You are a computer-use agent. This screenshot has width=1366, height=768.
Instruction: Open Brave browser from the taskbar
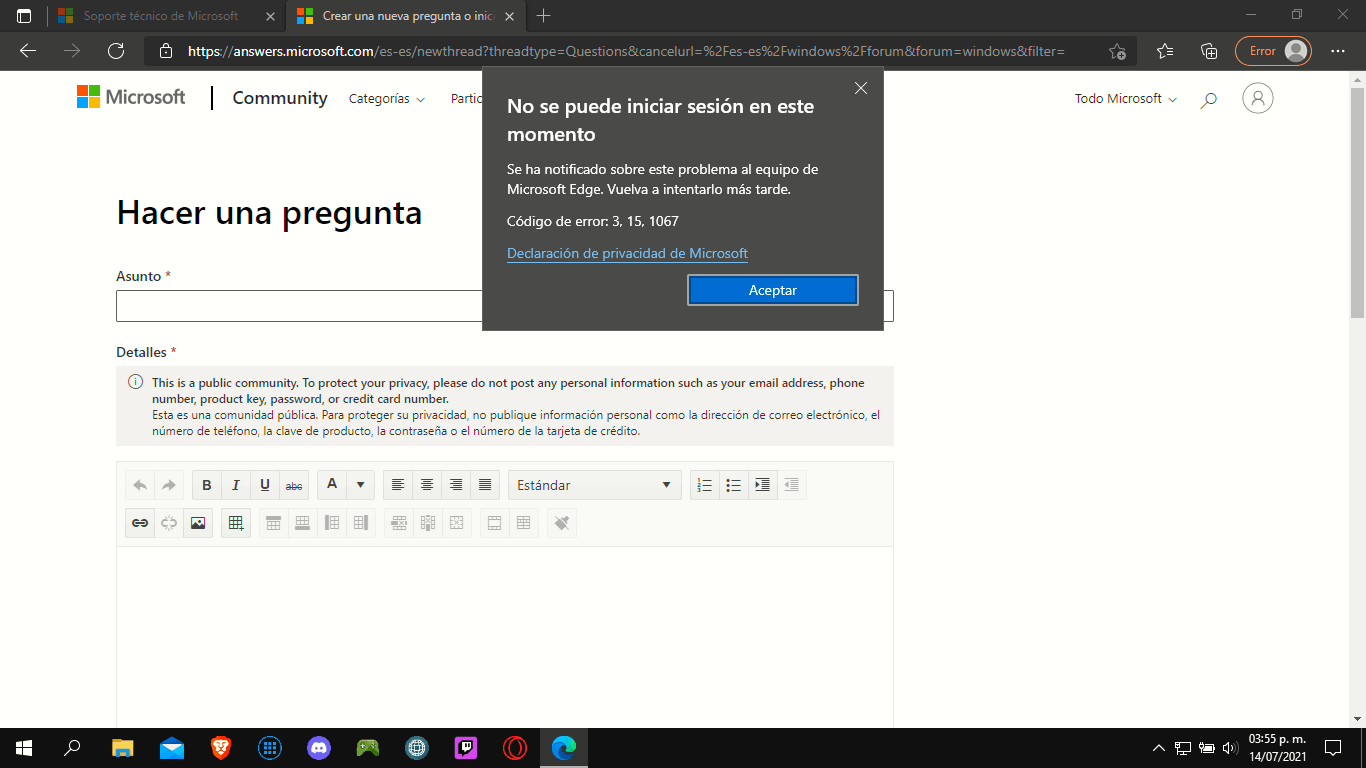(x=221, y=747)
